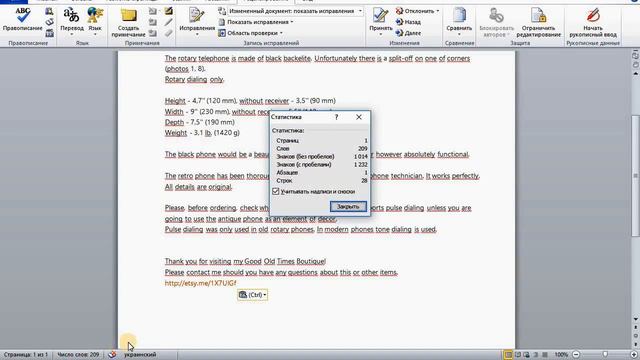Click the украинский language indicator
This screenshot has width=640, height=360.
[x=140, y=355]
